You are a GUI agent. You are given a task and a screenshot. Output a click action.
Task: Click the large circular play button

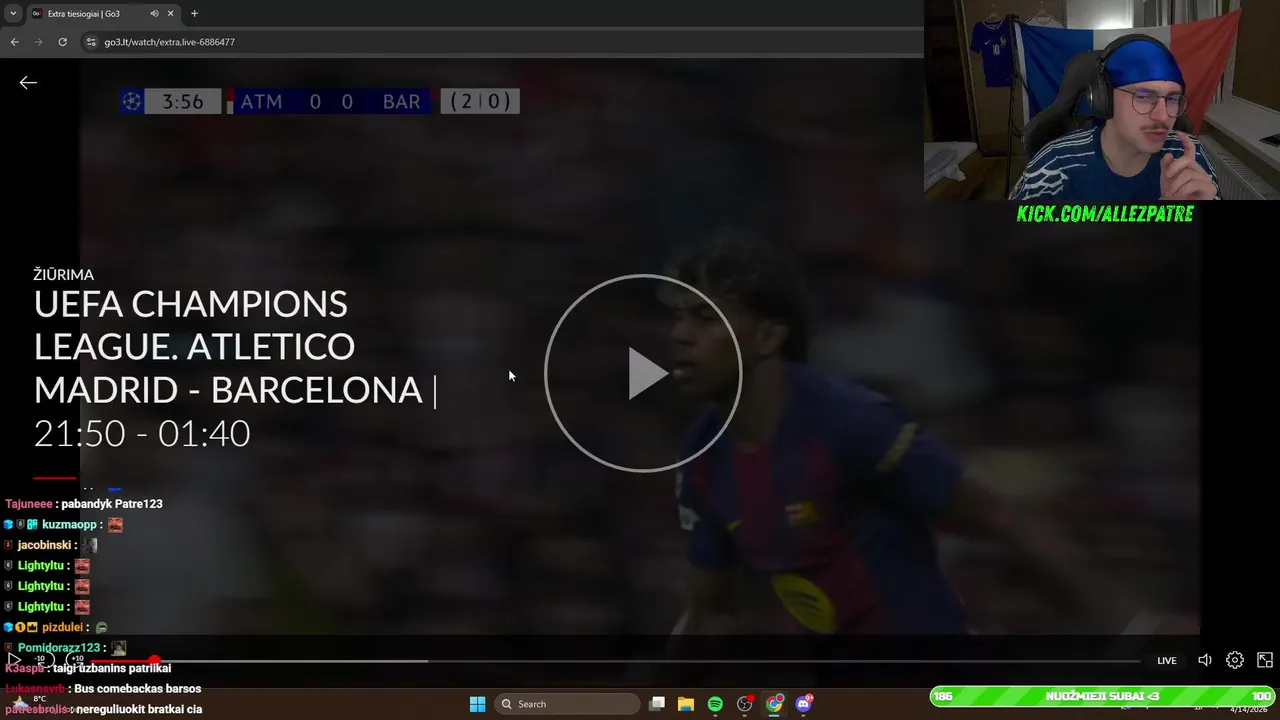pyautogui.click(x=643, y=373)
